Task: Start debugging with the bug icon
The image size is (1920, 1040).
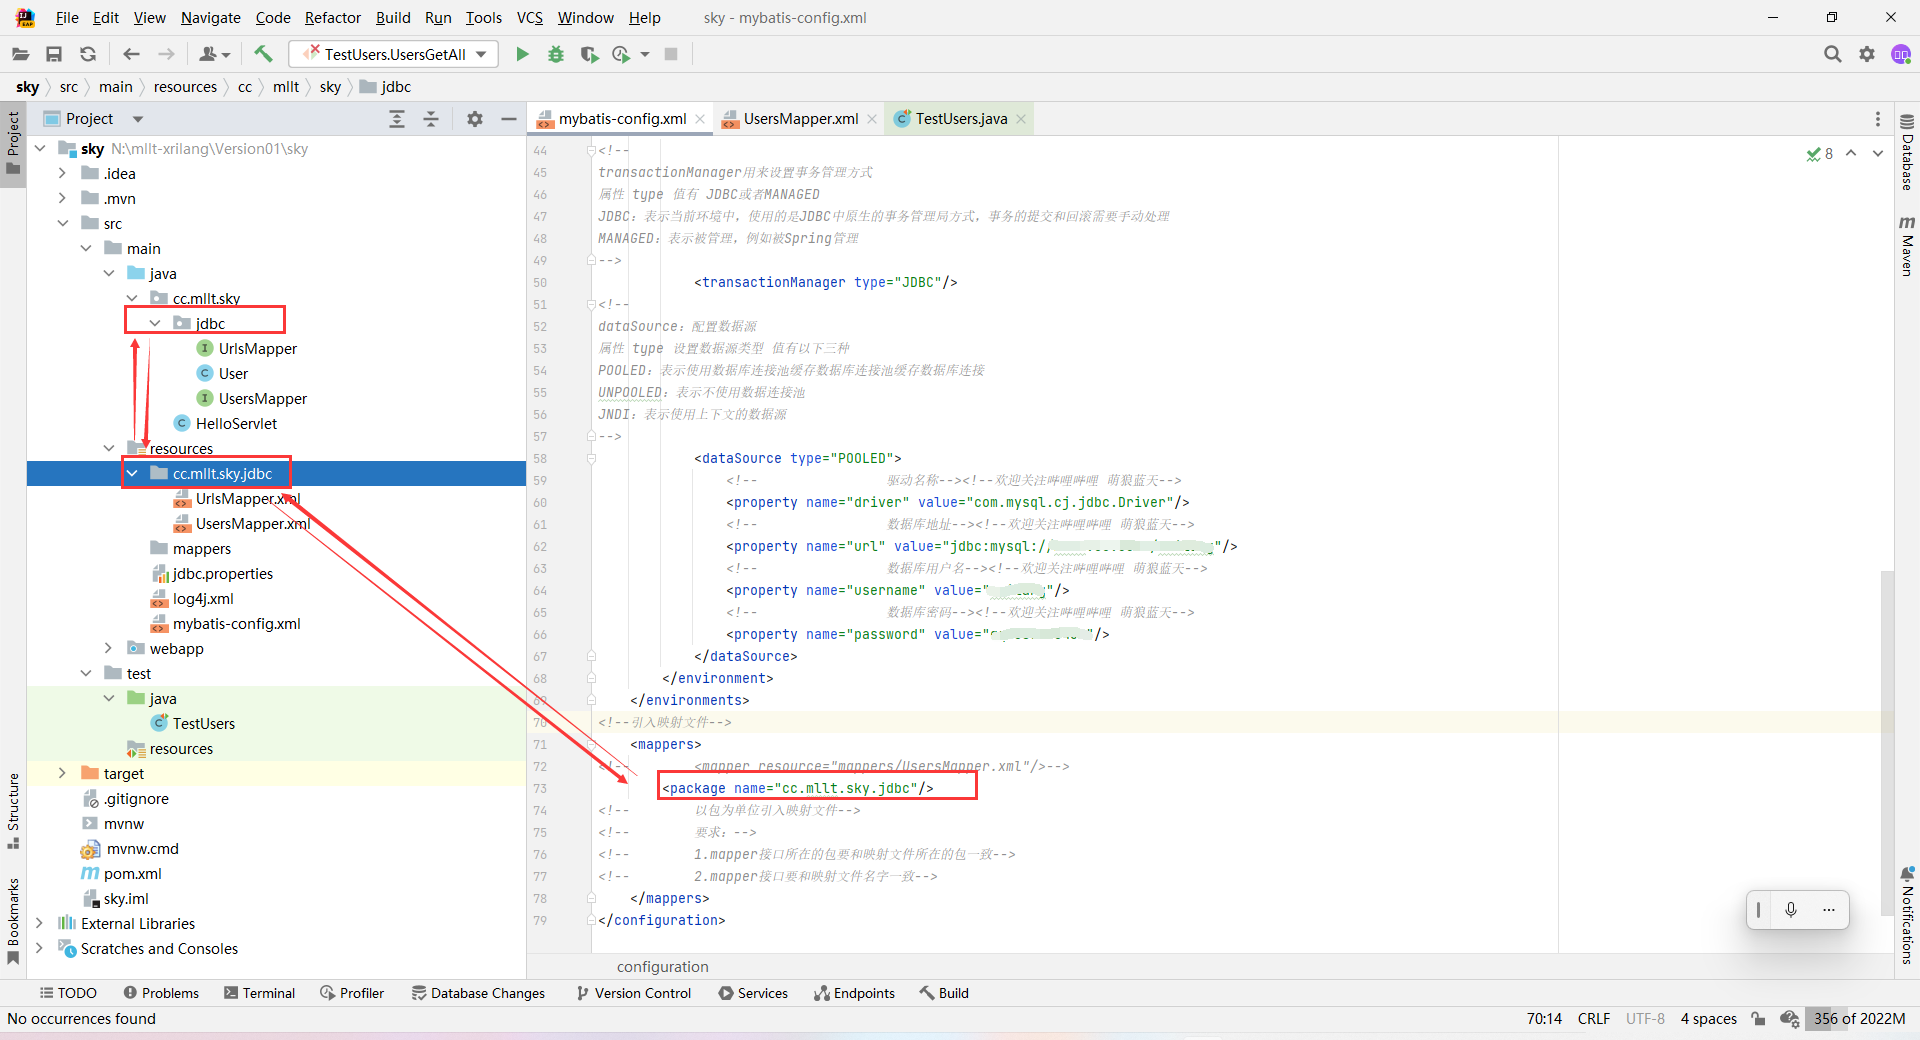Action: click(x=556, y=54)
